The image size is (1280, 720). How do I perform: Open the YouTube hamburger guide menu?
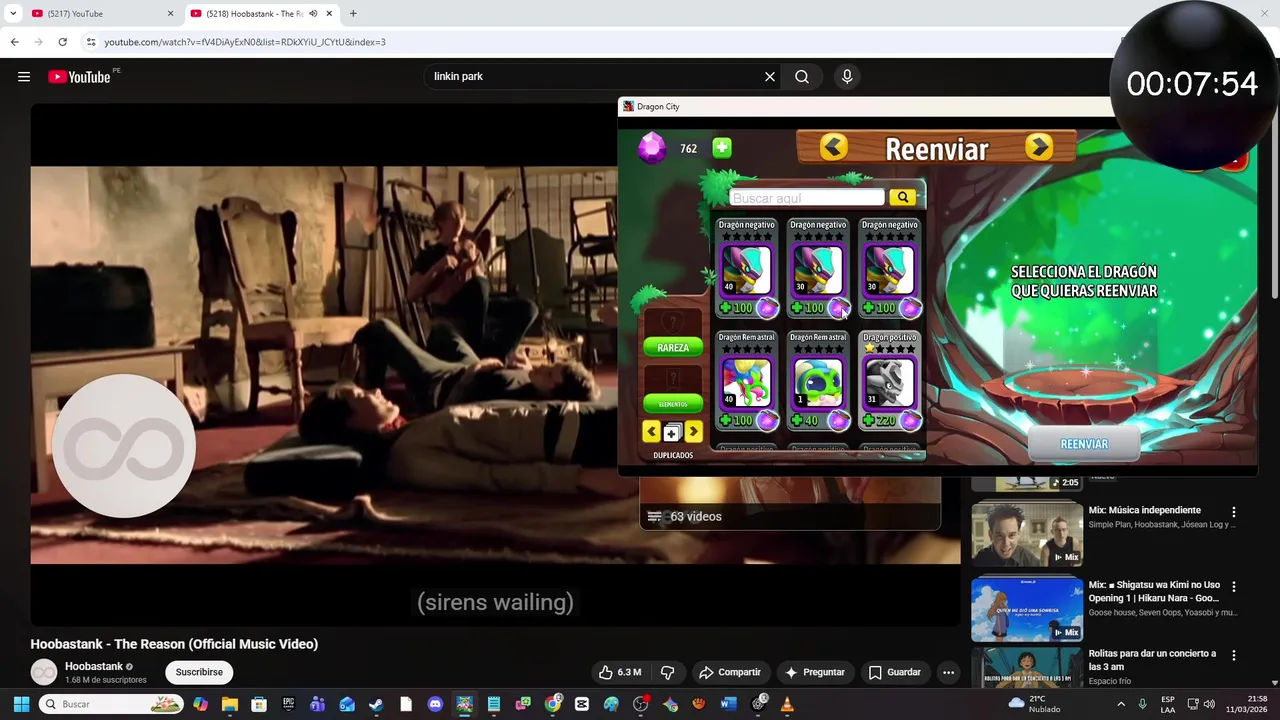pos(24,77)
